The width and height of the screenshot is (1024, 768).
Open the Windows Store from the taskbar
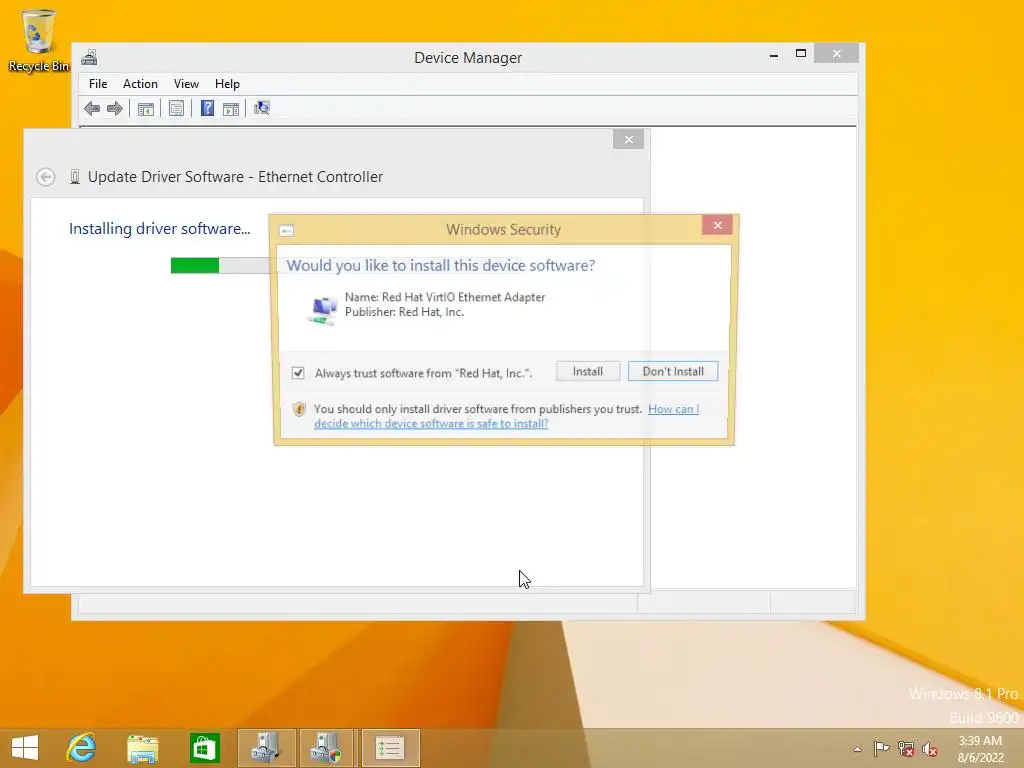(204, 748)
